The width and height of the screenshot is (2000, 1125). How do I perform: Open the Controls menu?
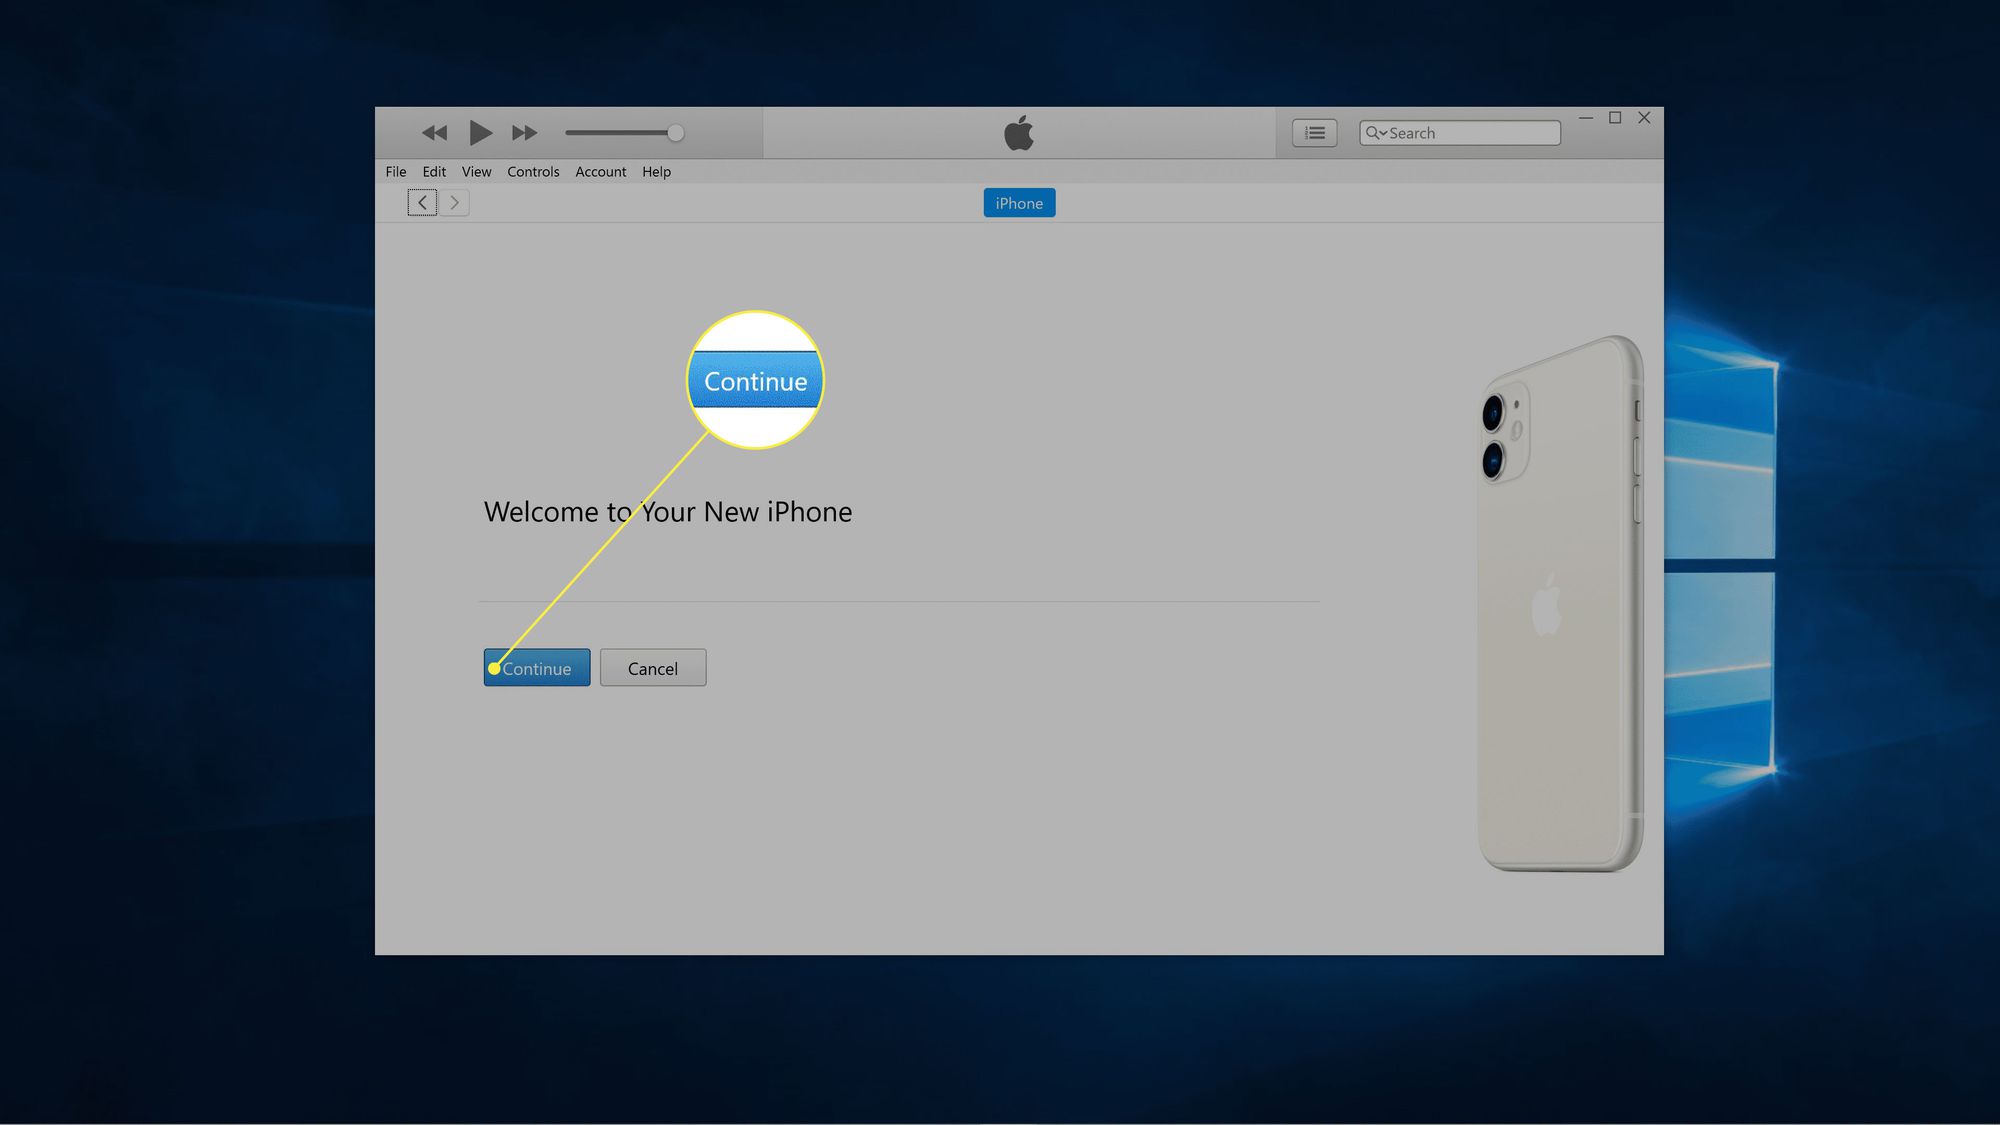(x=533, y=172)
